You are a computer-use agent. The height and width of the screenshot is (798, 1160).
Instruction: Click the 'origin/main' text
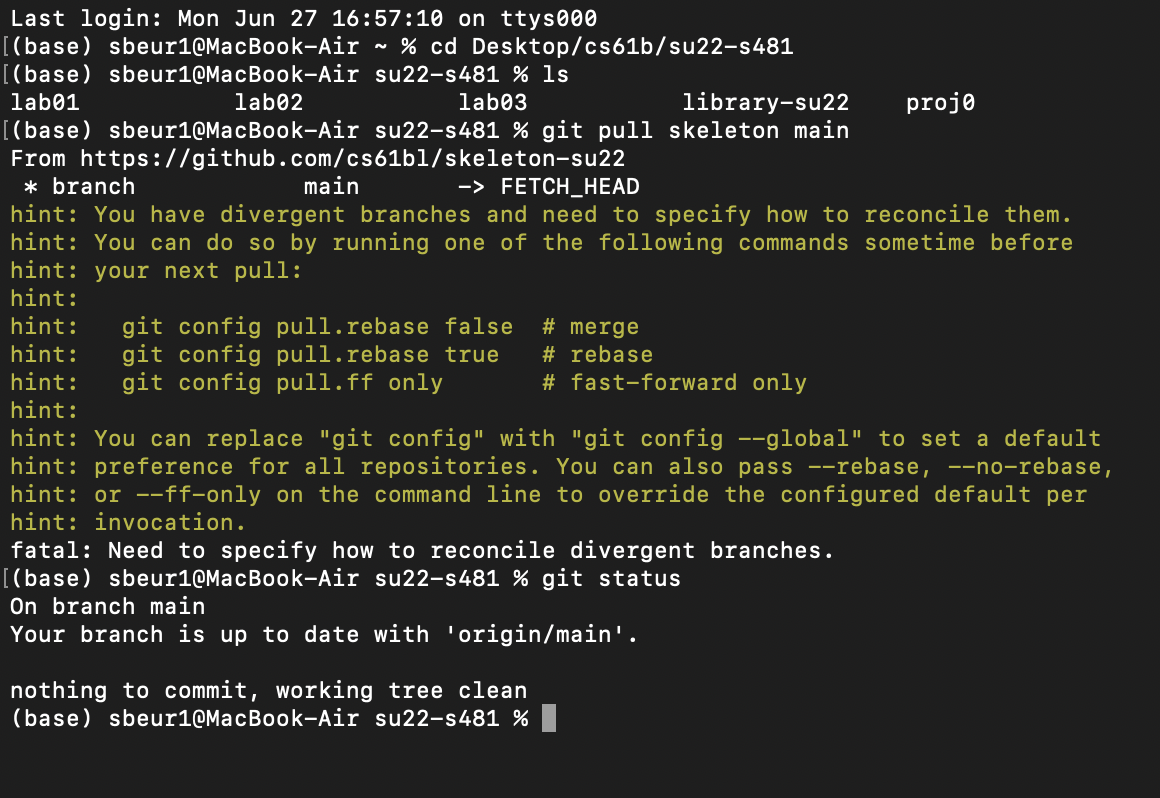569,635
